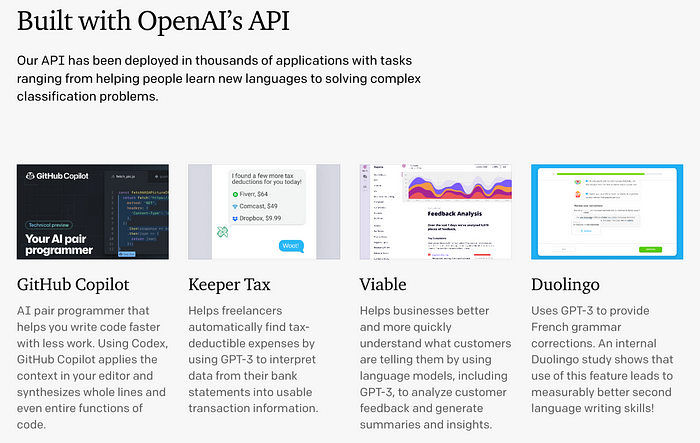Viewport: 700px width, 443px height.
Task: Click the Duolingo card title
Action: pyautogui.click(x=565, y=284)
